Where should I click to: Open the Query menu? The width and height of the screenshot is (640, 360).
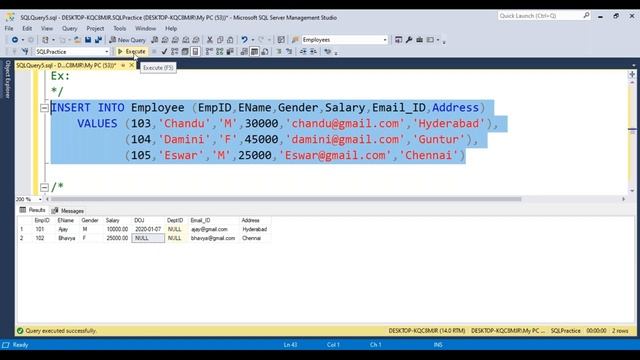coord(69,29)
